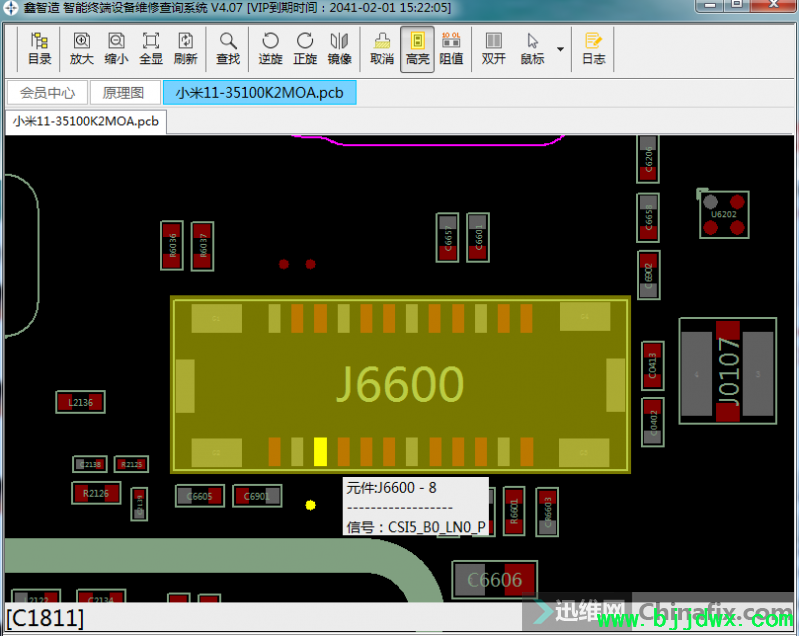Select capacitor C6601 above the connector

click(478, 237)
